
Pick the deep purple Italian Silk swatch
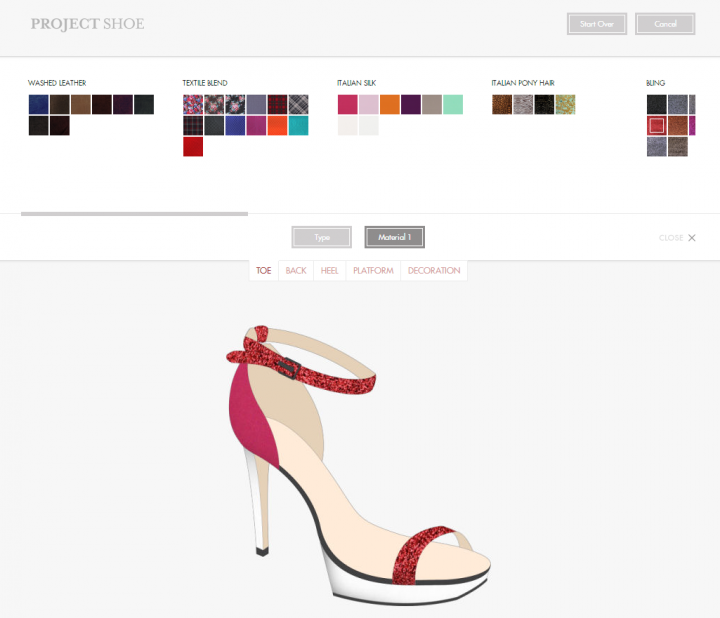411,105
